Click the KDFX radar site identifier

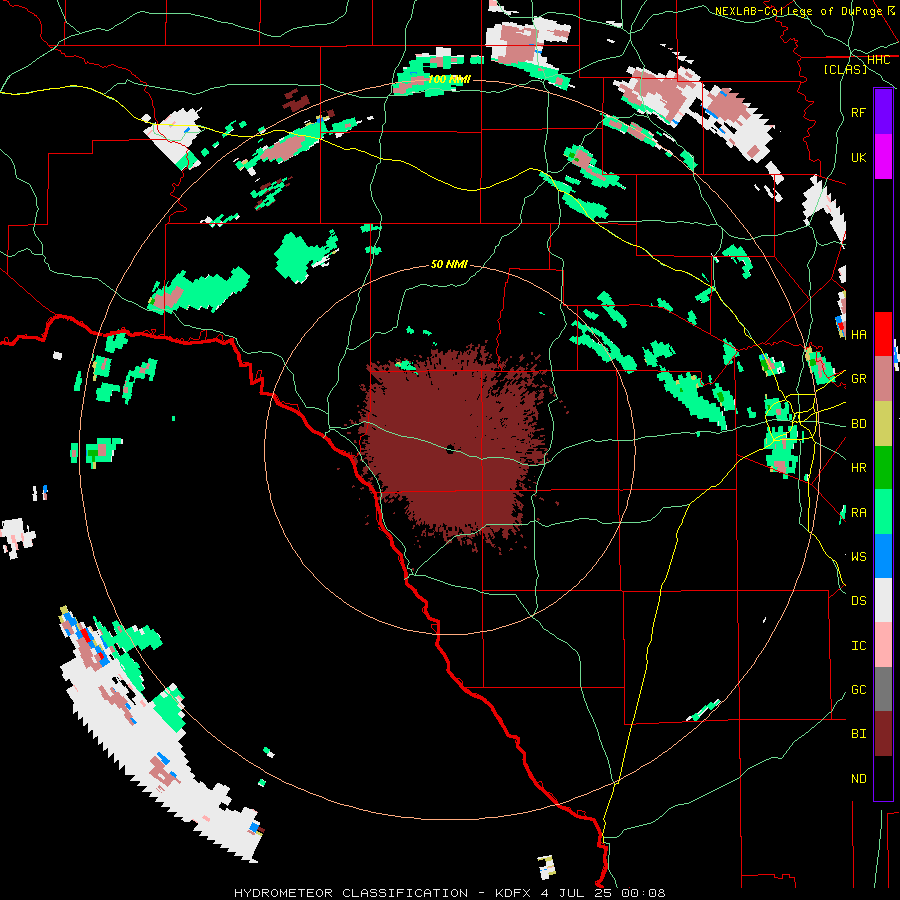tap(514, 893)
